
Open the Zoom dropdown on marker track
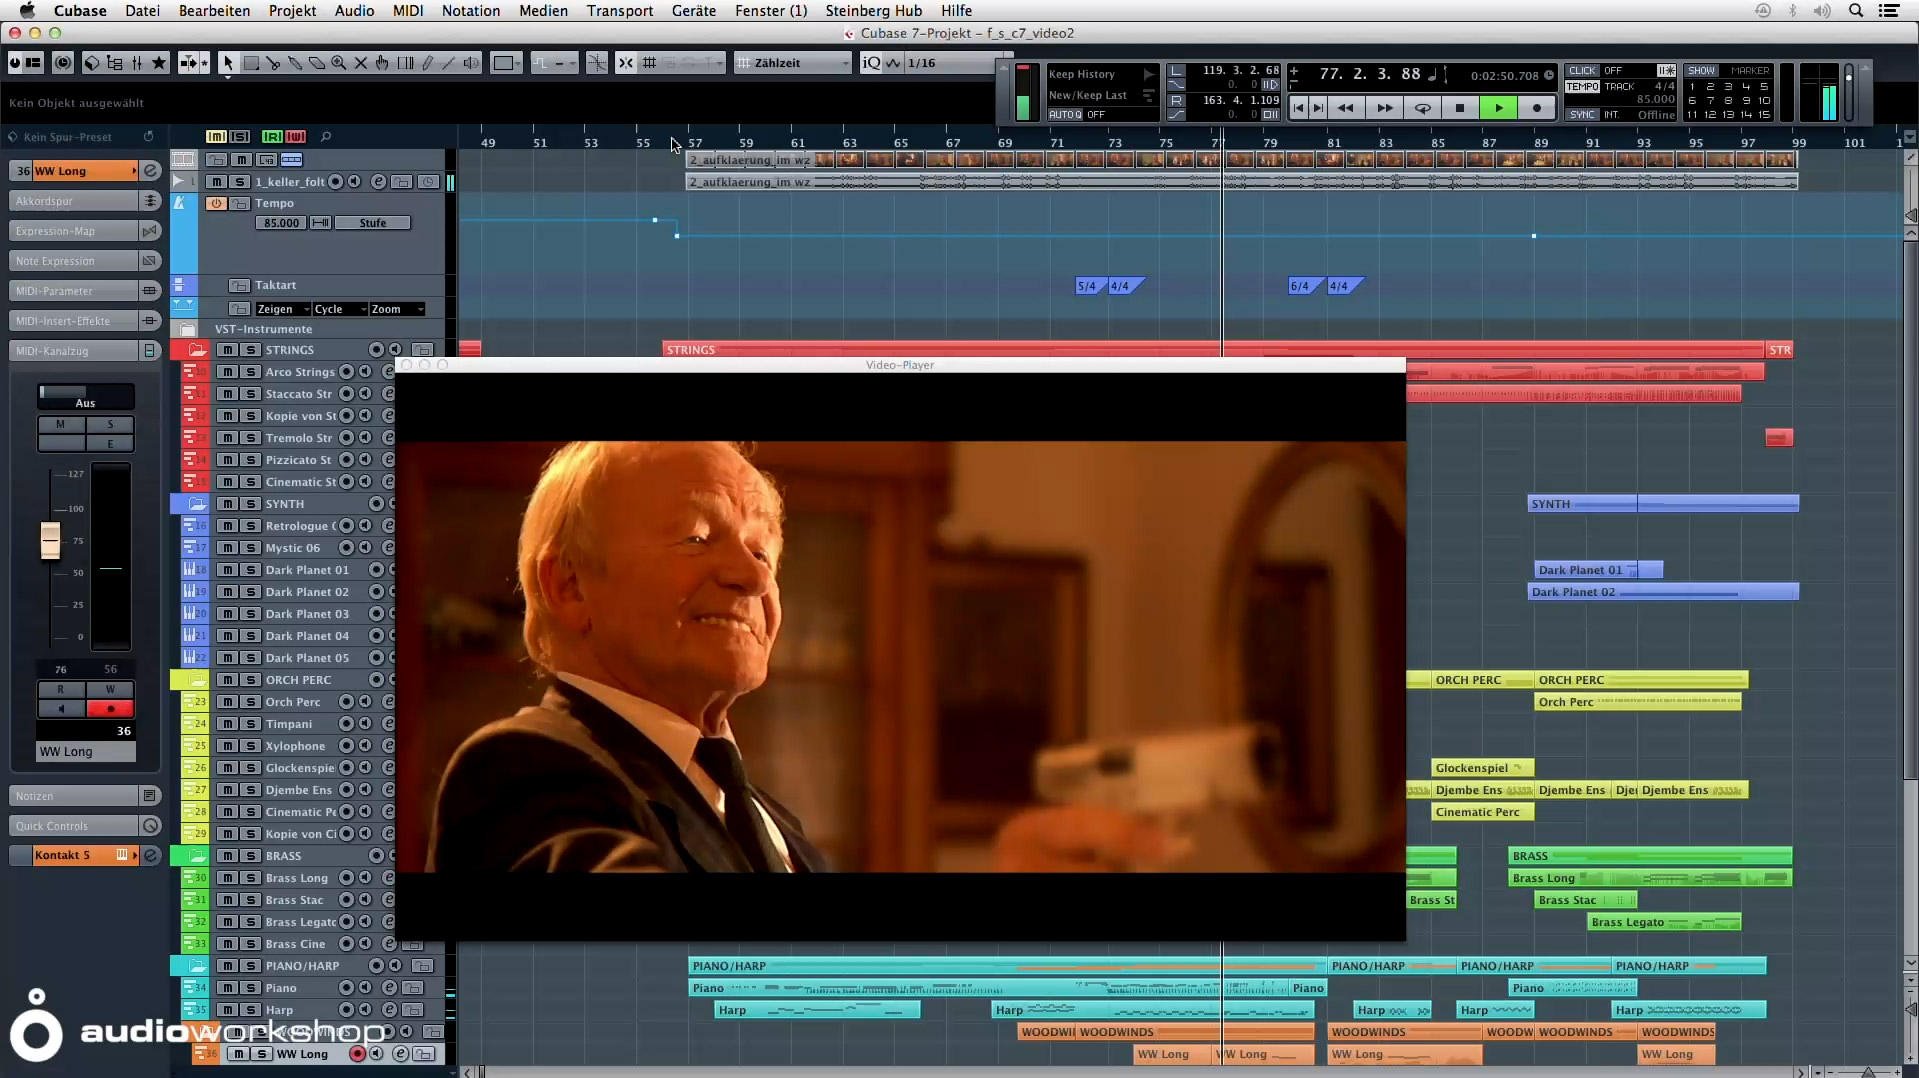click(x=397, y=309)
